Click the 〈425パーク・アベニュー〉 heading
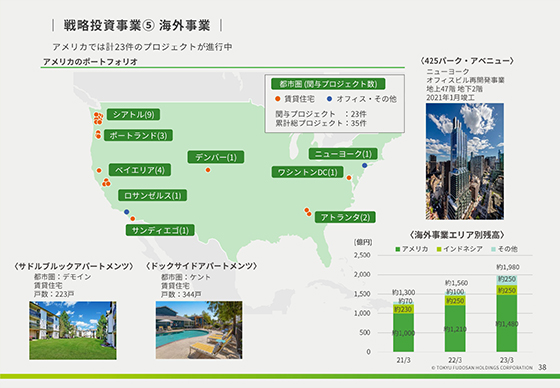560x388 pixels. point(467,61)
